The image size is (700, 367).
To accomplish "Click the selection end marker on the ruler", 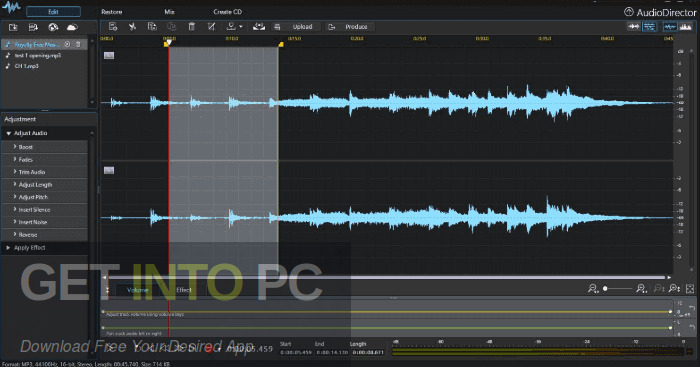I will [x=280, y=44].
